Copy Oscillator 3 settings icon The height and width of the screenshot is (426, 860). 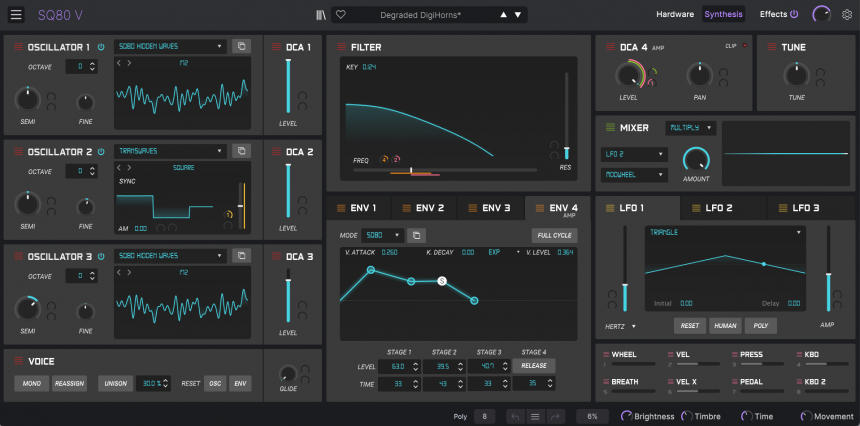(x=241, y=255)
